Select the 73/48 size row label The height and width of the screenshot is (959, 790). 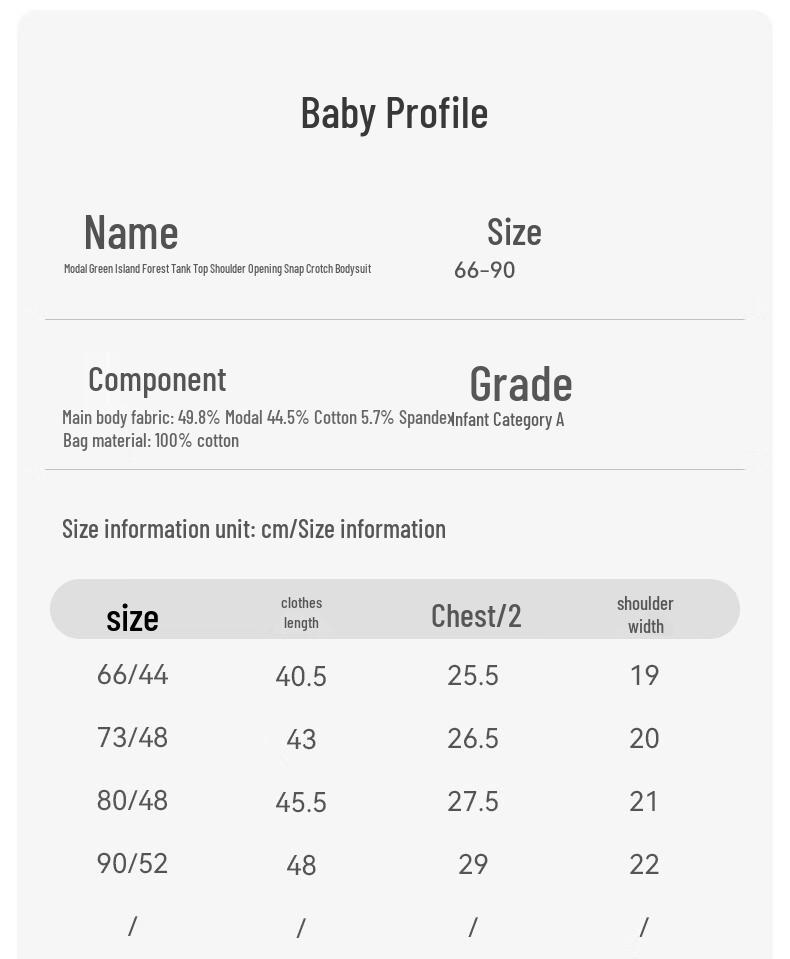(132, 738)
